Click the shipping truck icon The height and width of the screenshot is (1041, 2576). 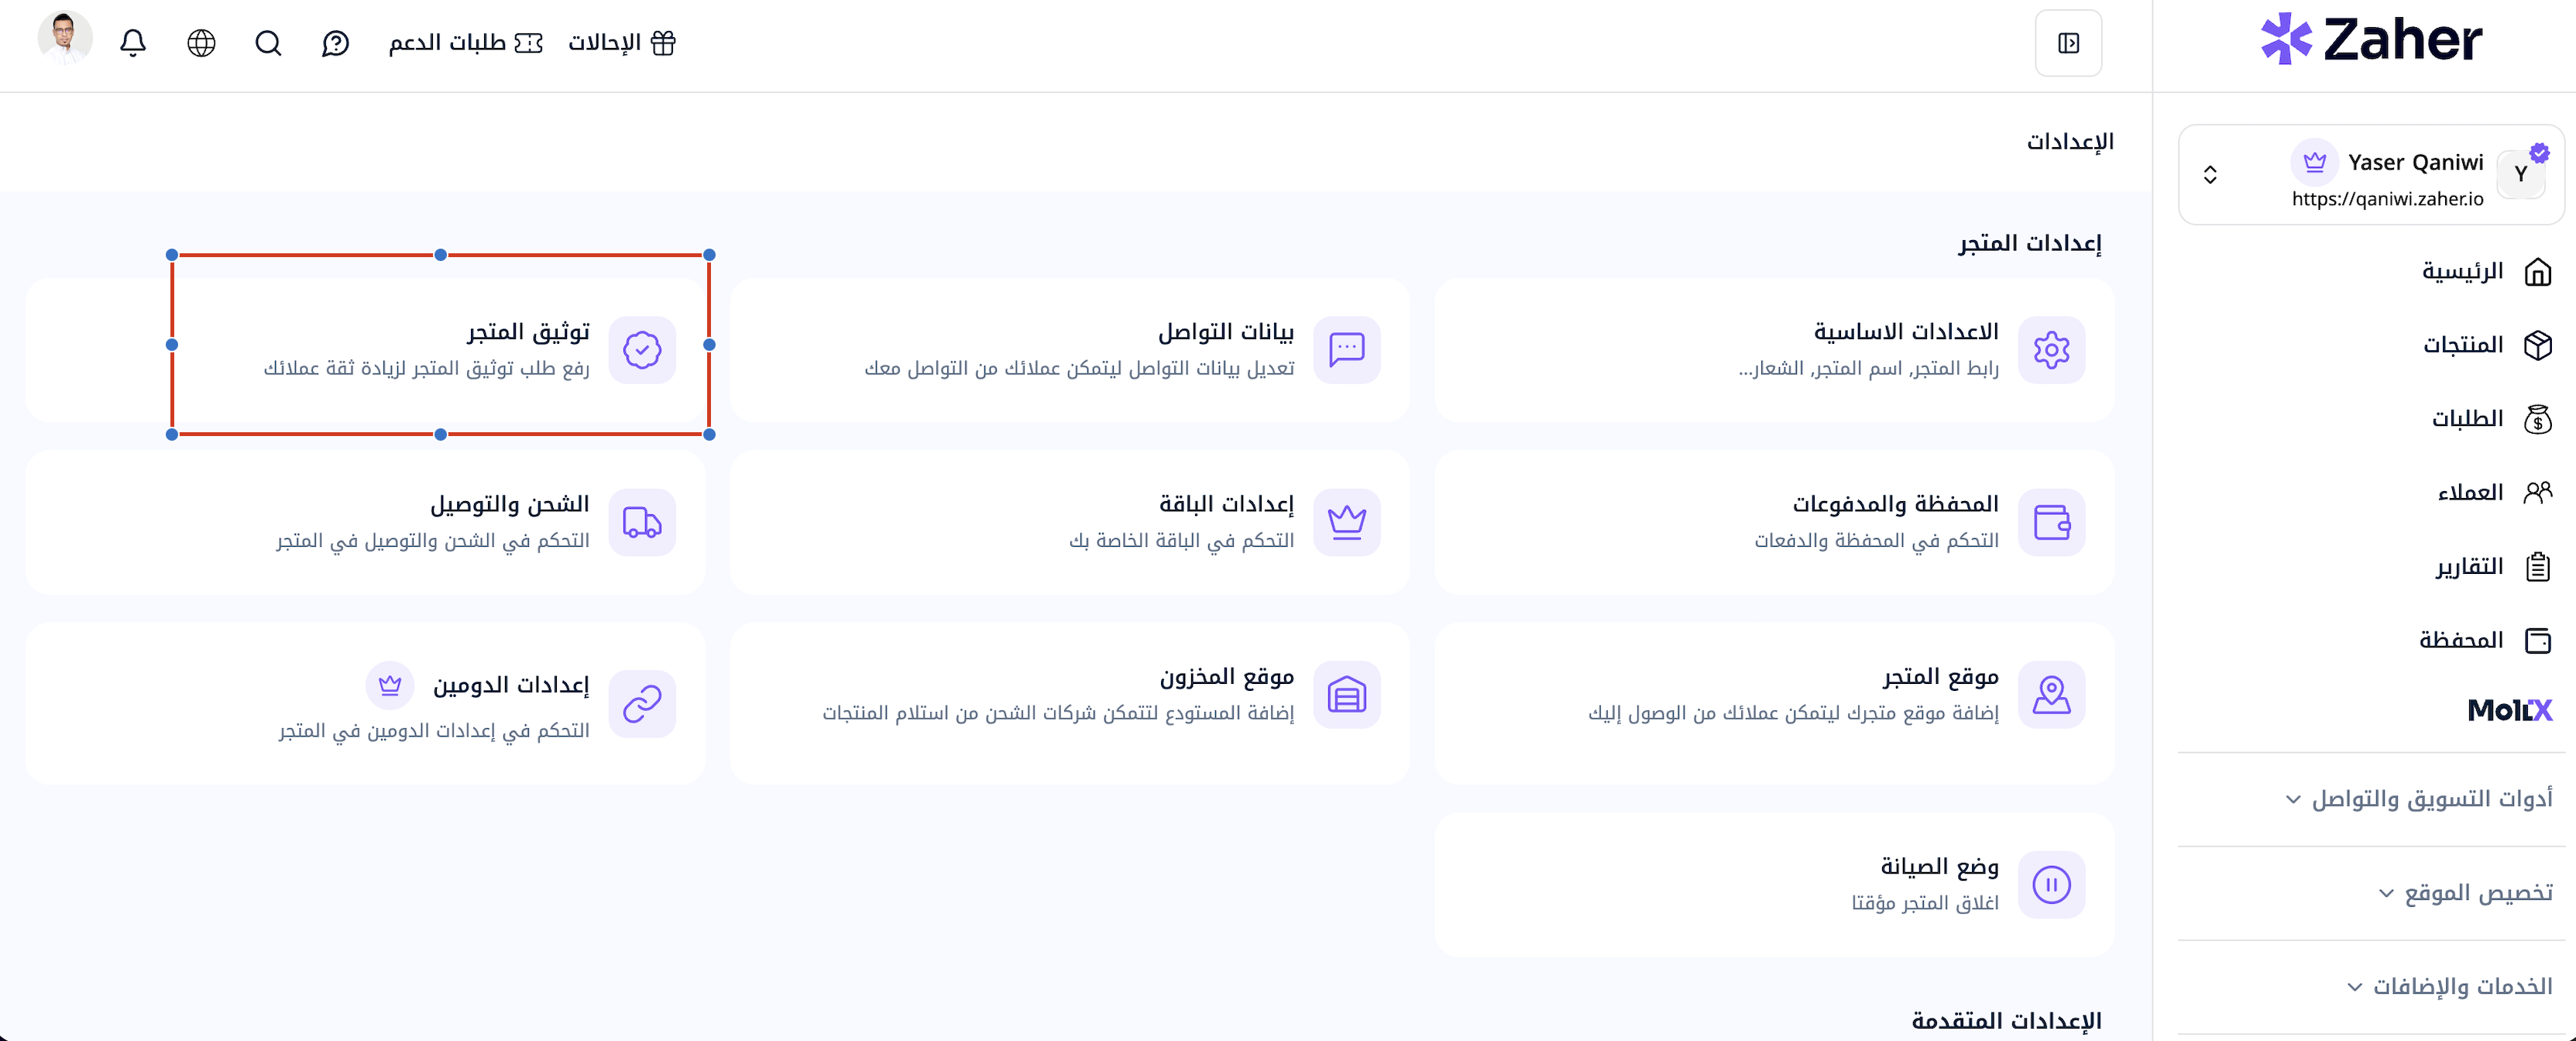(x=642, y=522)
